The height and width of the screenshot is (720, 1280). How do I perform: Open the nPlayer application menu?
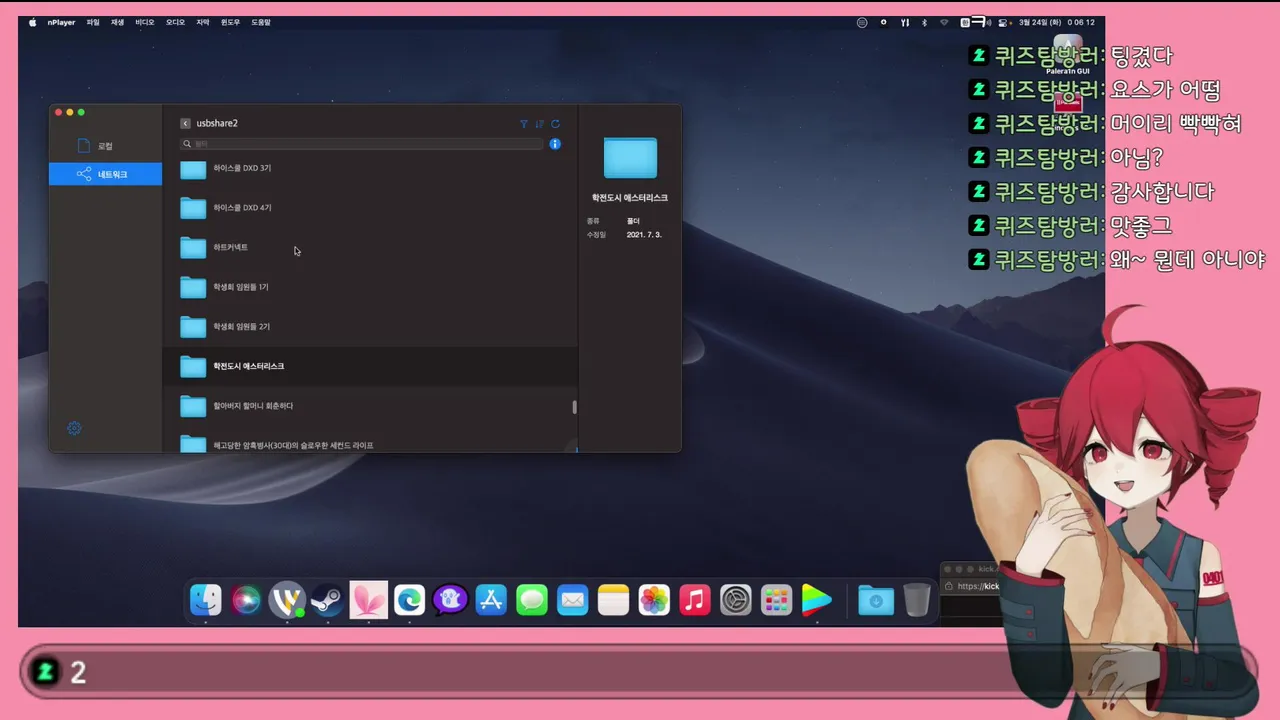point(61,22)
